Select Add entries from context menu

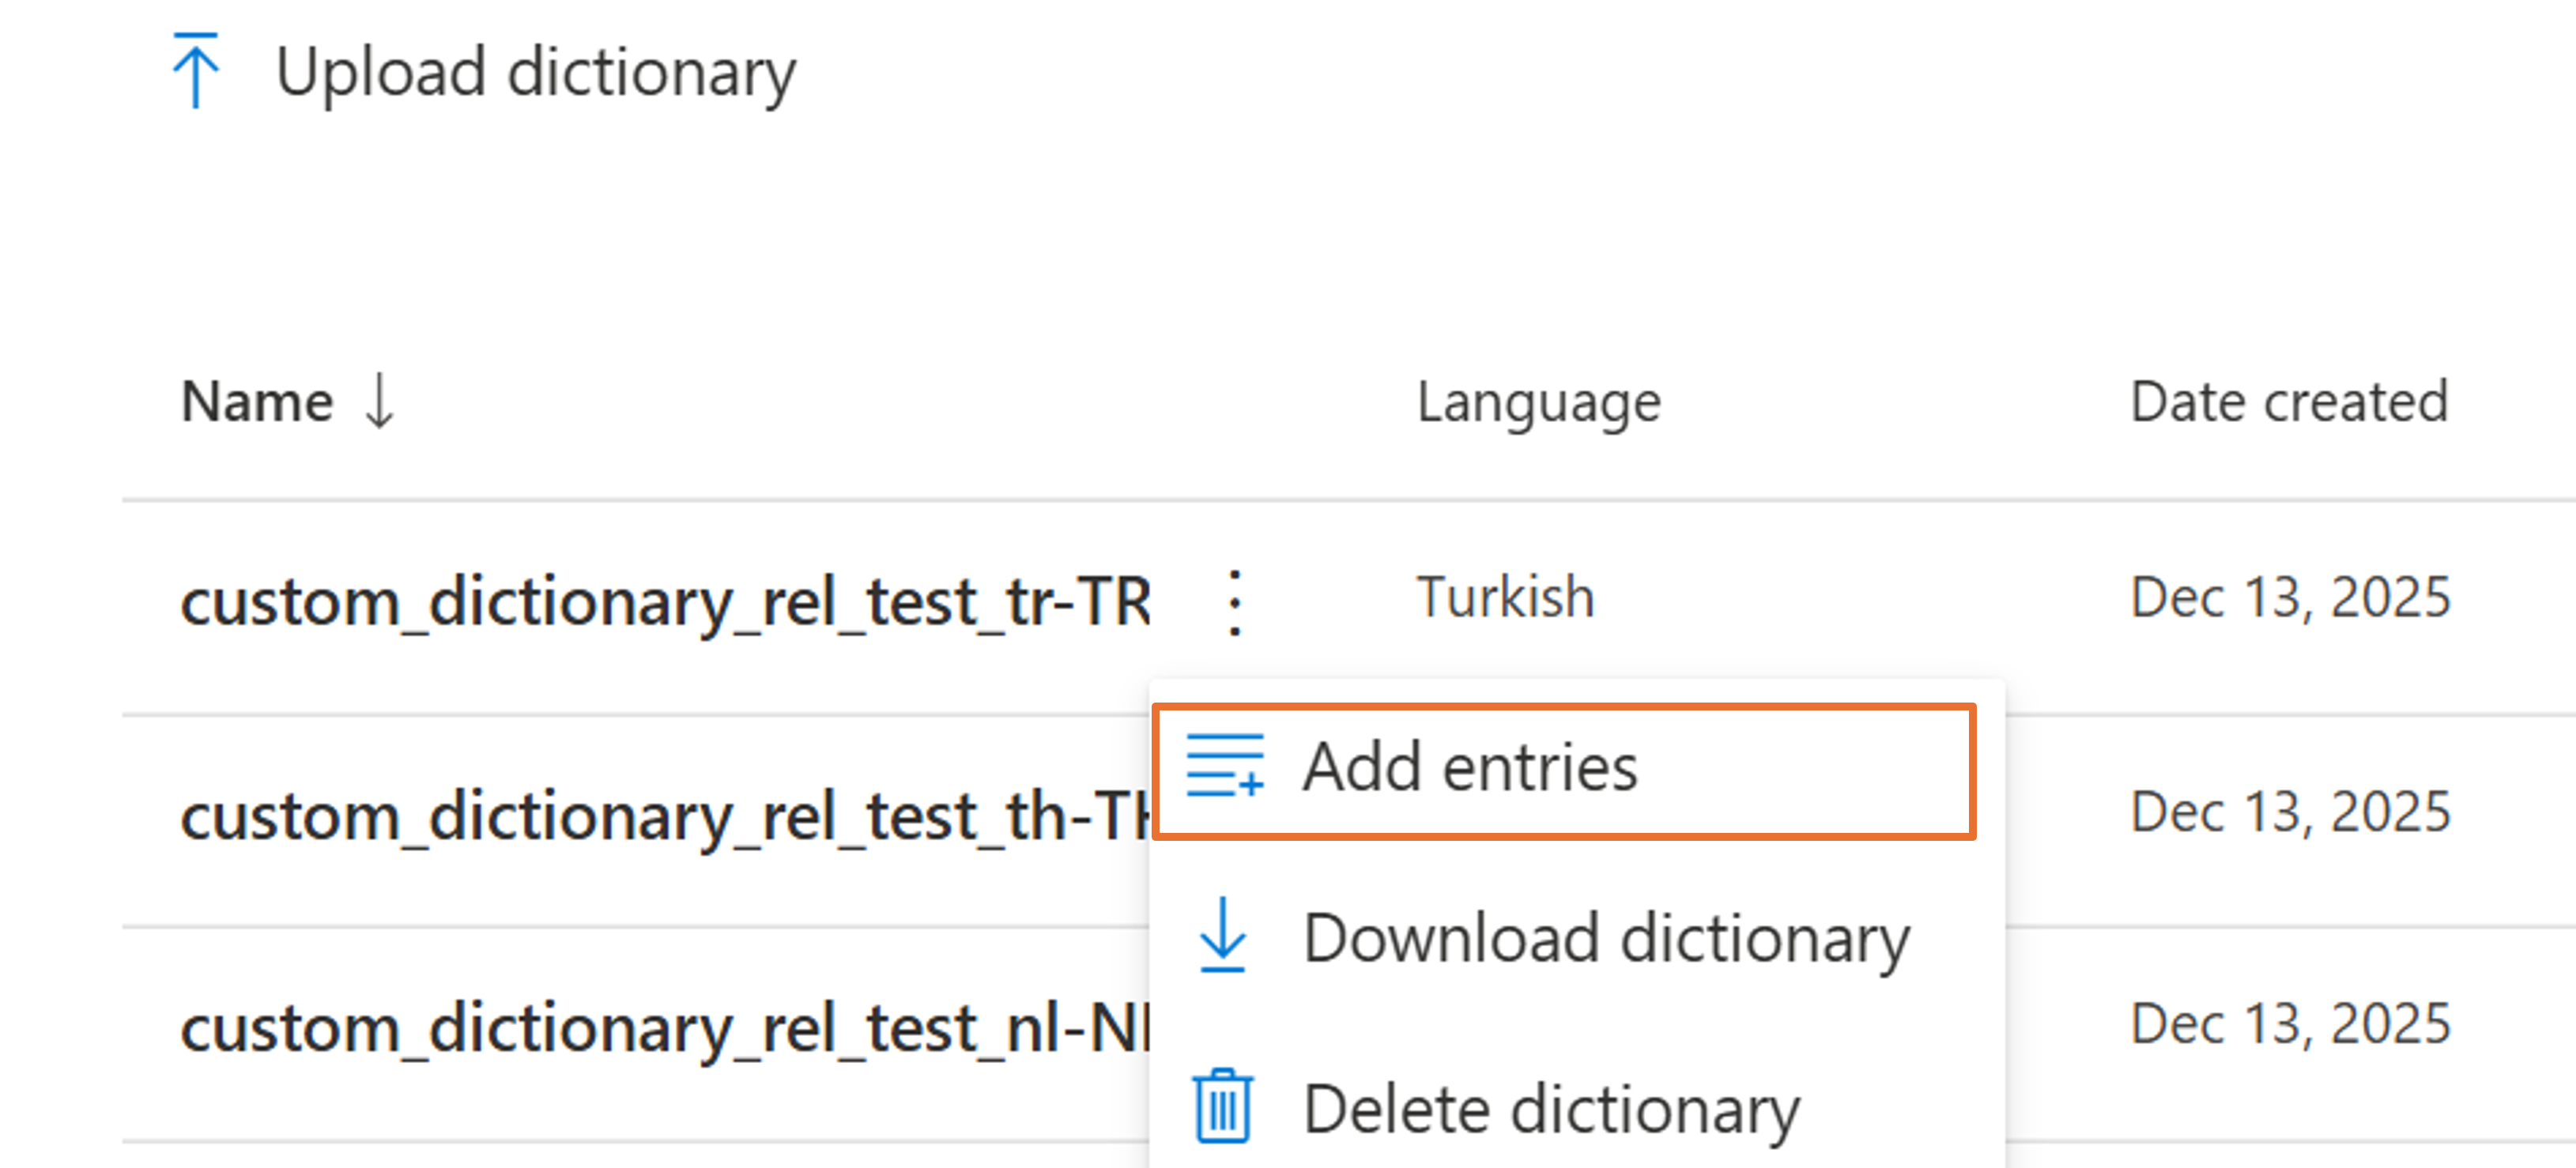pyautogui.click(x=1564, y=771)
